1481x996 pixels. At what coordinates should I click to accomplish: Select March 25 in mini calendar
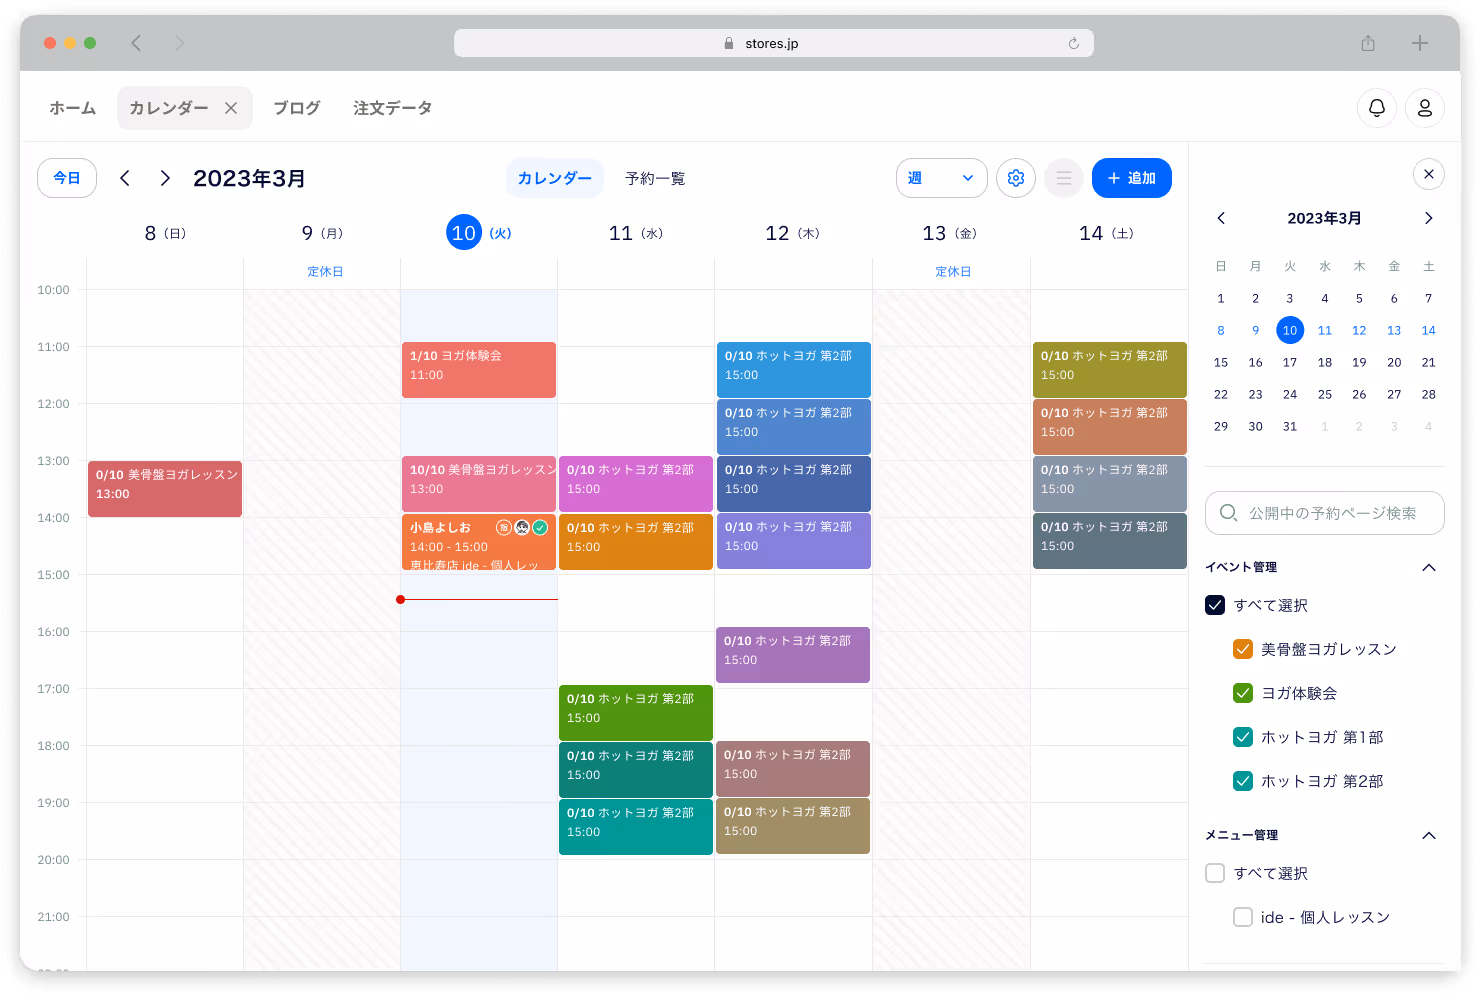click(x=1325, y=394)
